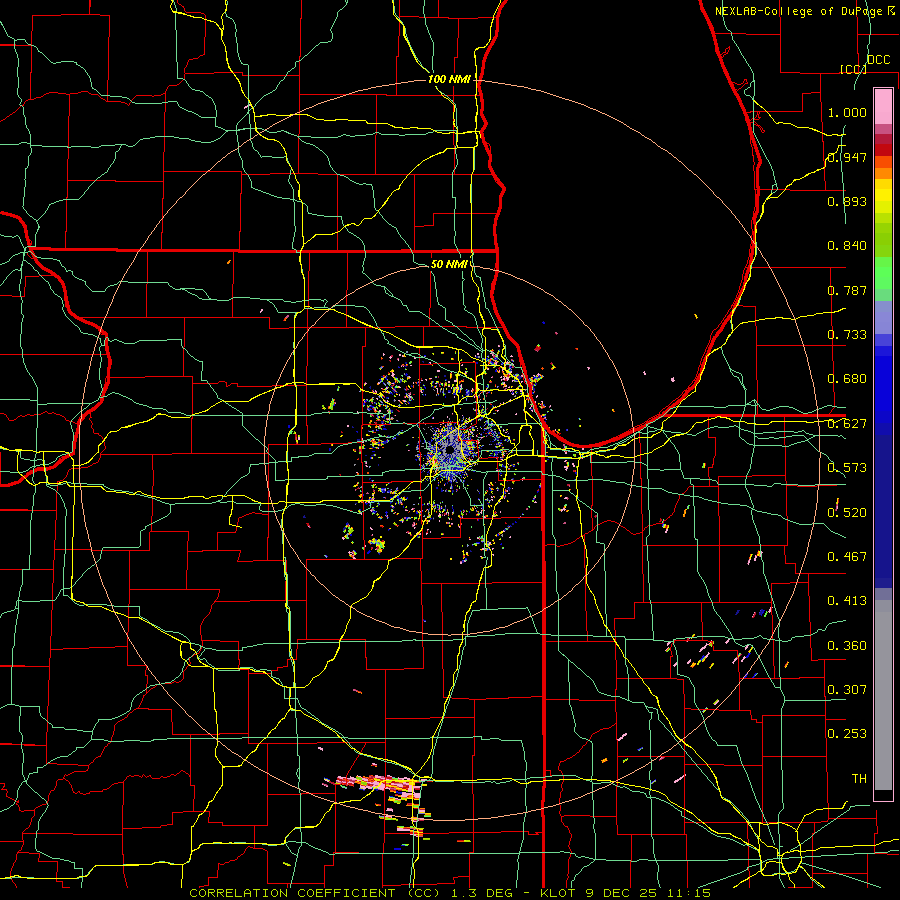Click the KLOT radar site center point
The image size is (900, 900).
(449, 451)
